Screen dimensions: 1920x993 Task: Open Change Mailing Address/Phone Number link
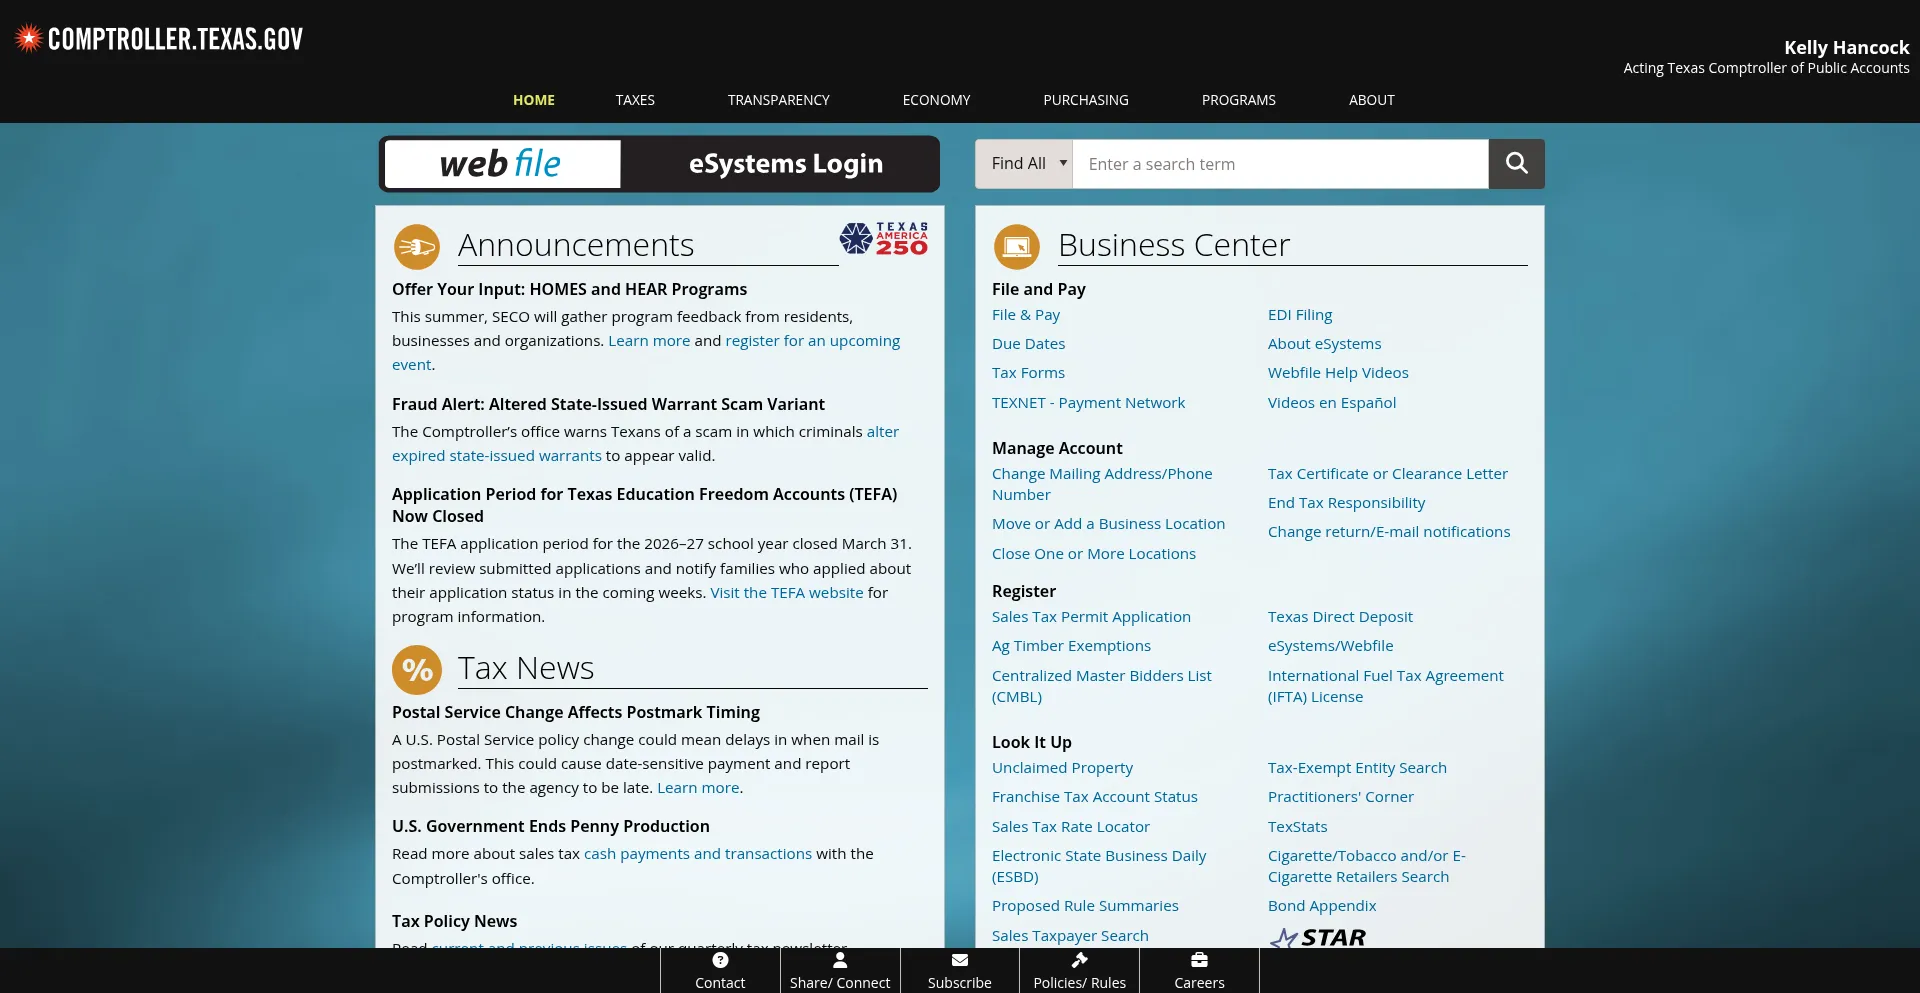pos(1102,484)
